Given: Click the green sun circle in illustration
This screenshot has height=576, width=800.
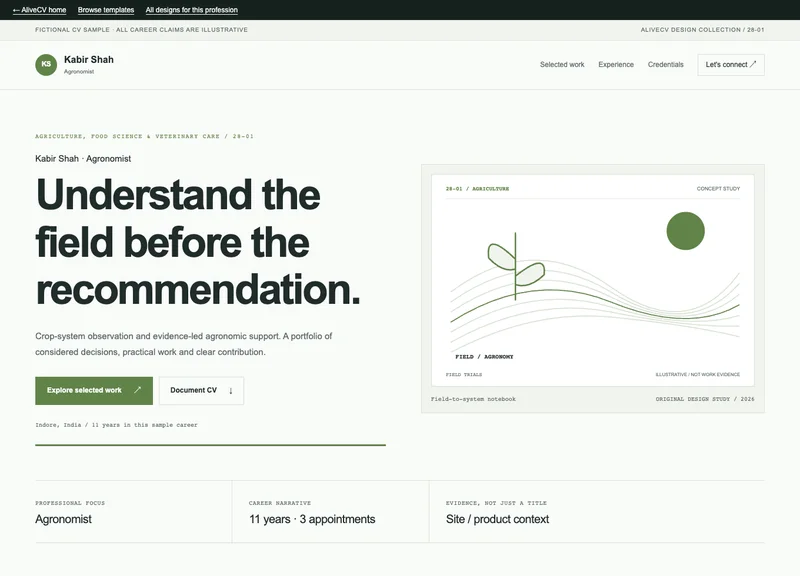Looking at the screenshot, I should tap(685, 231).
